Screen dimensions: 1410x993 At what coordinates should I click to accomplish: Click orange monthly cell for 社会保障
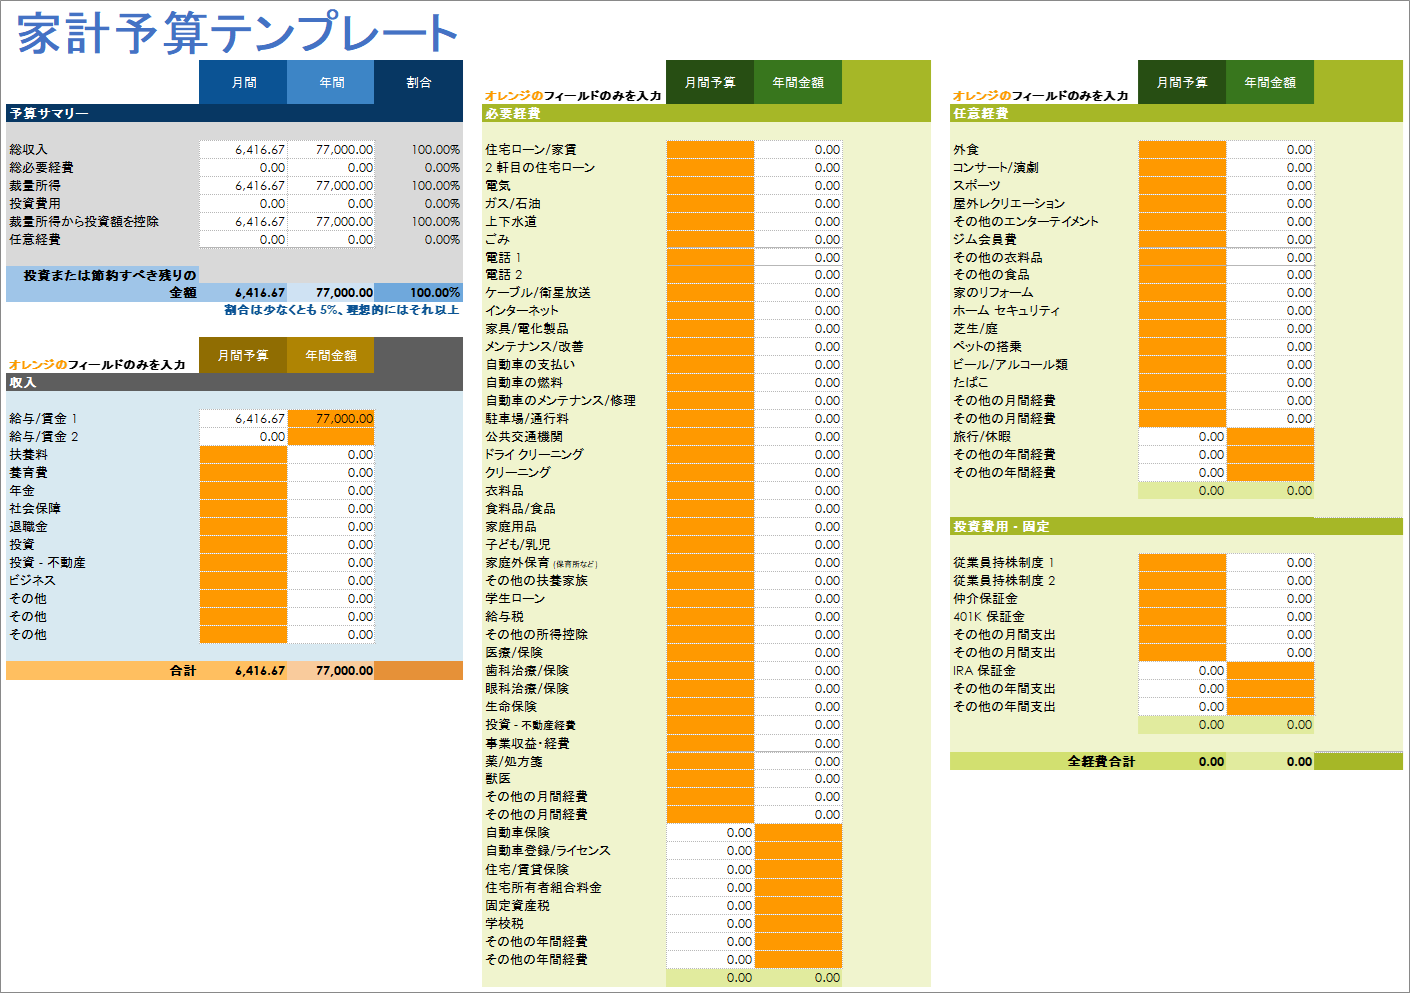click(243, 508)
